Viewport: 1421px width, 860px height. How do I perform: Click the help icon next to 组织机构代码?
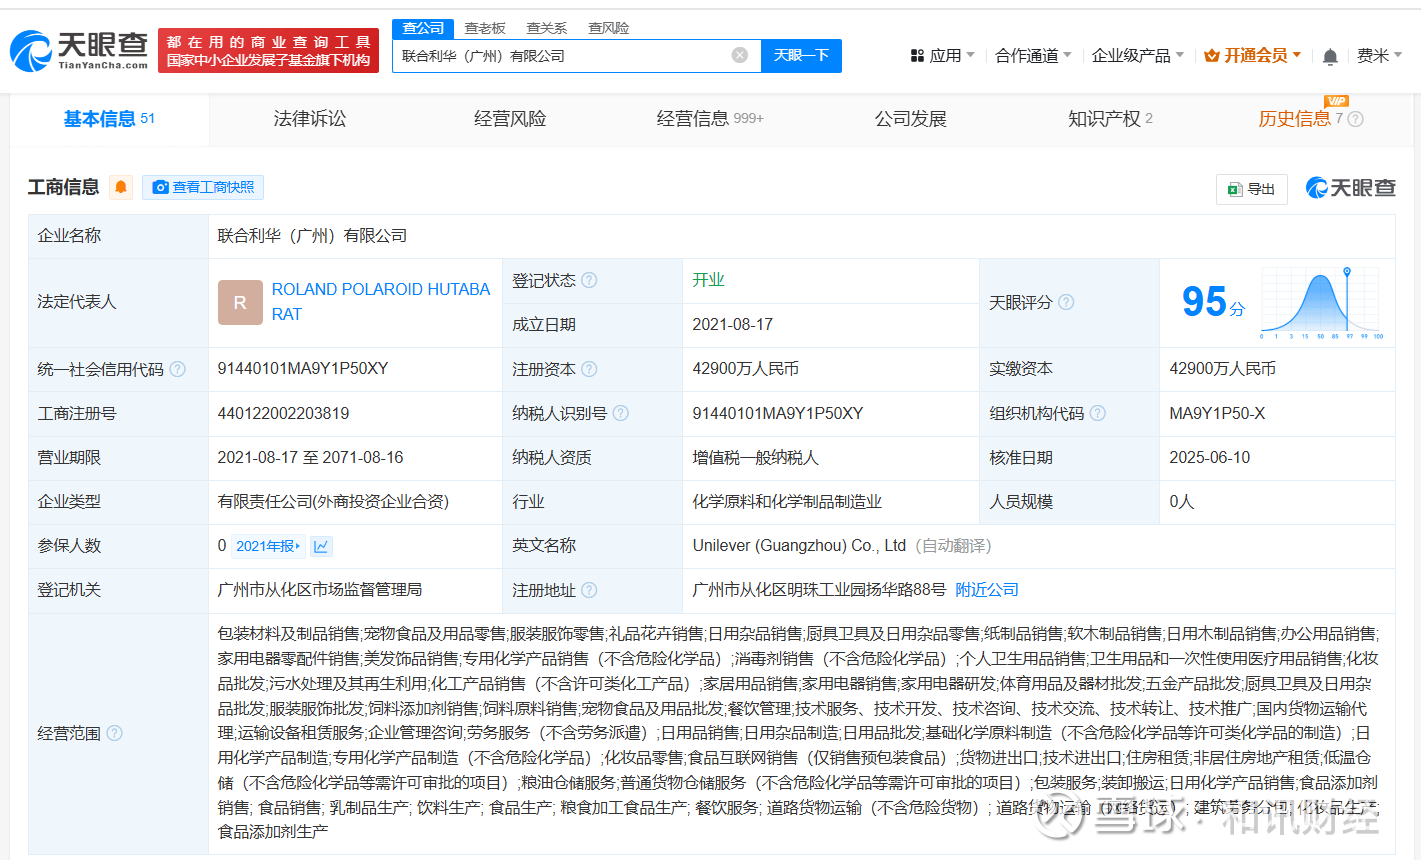(1097, 413)
